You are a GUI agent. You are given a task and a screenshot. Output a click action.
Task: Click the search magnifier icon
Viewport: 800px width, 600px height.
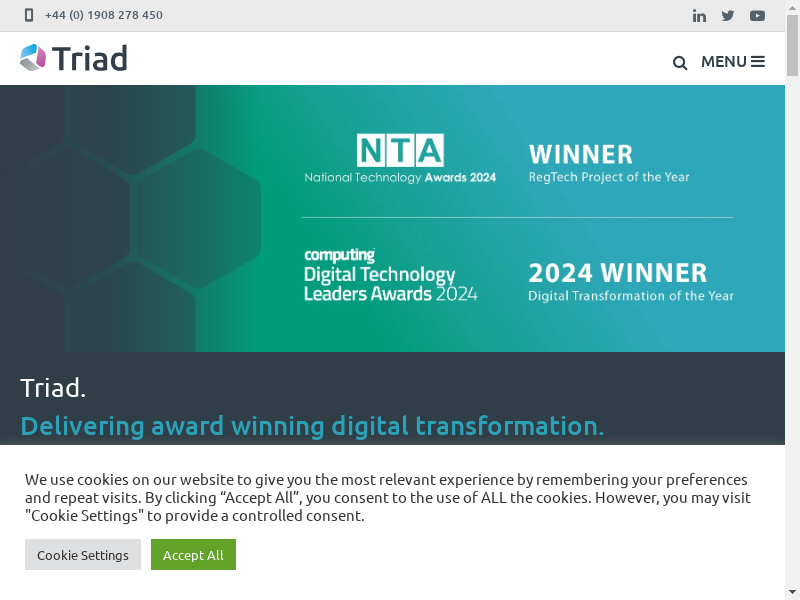[680, 63]
